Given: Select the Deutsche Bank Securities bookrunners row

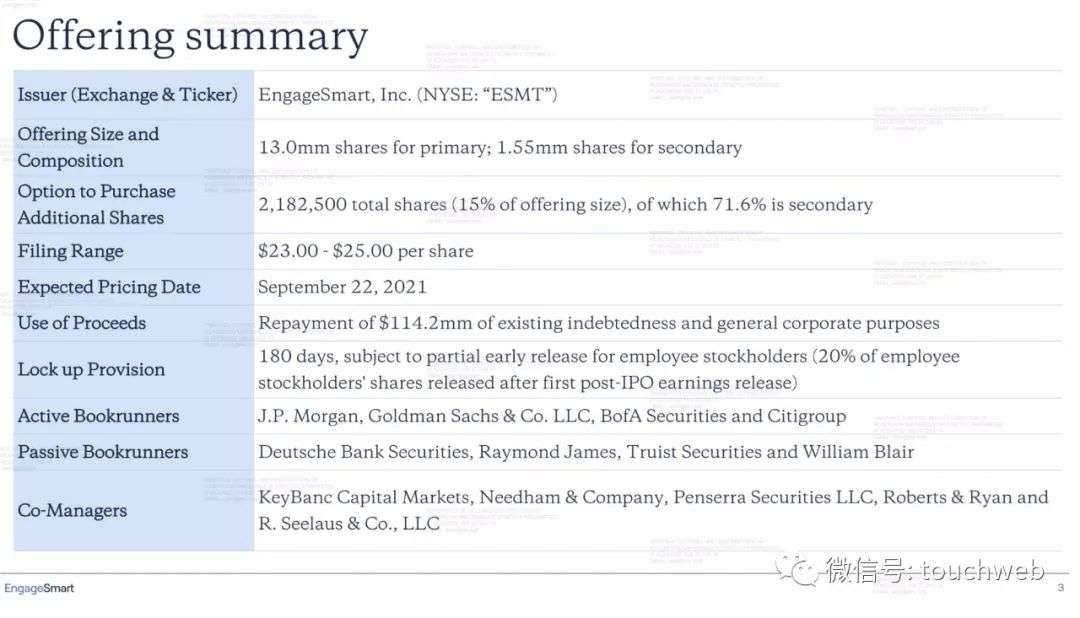Looking at the screenshot, I should pos(586,452).
